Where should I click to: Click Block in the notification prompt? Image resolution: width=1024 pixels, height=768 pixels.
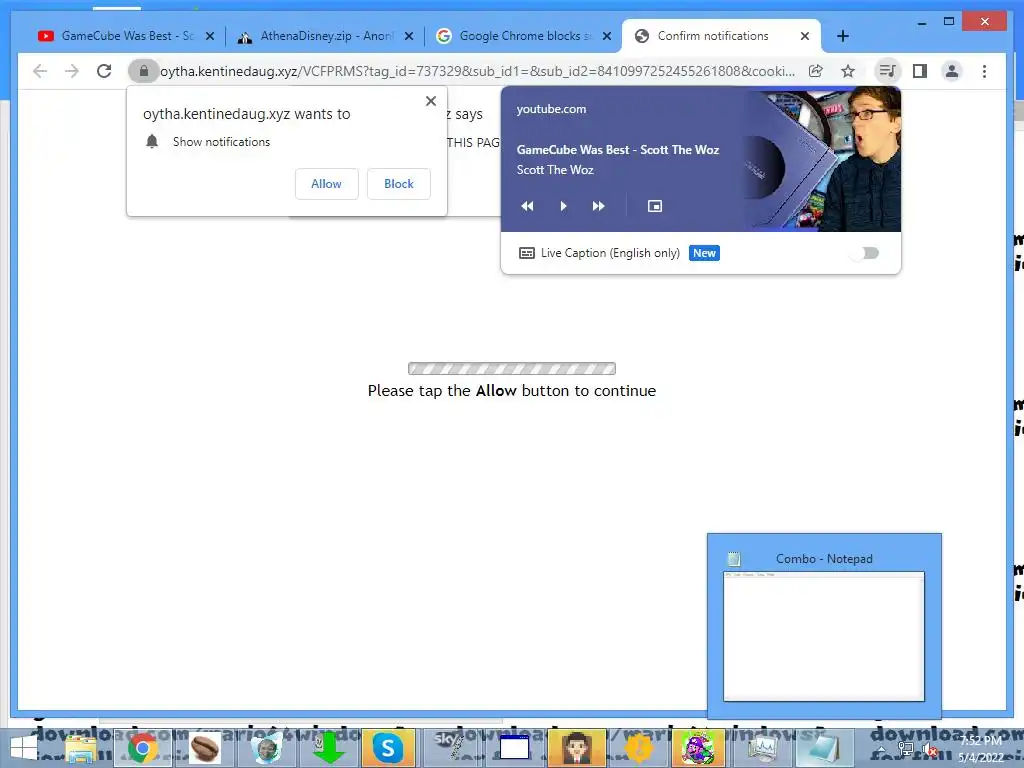coord(398,184)
